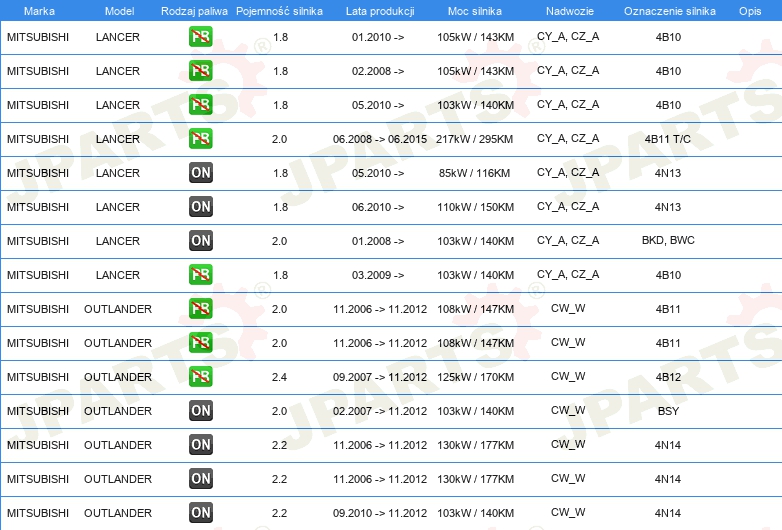This screenshot has width=782, height=530.
Task: Select the '01.2010 ->' production date cell
Action: 378,37
